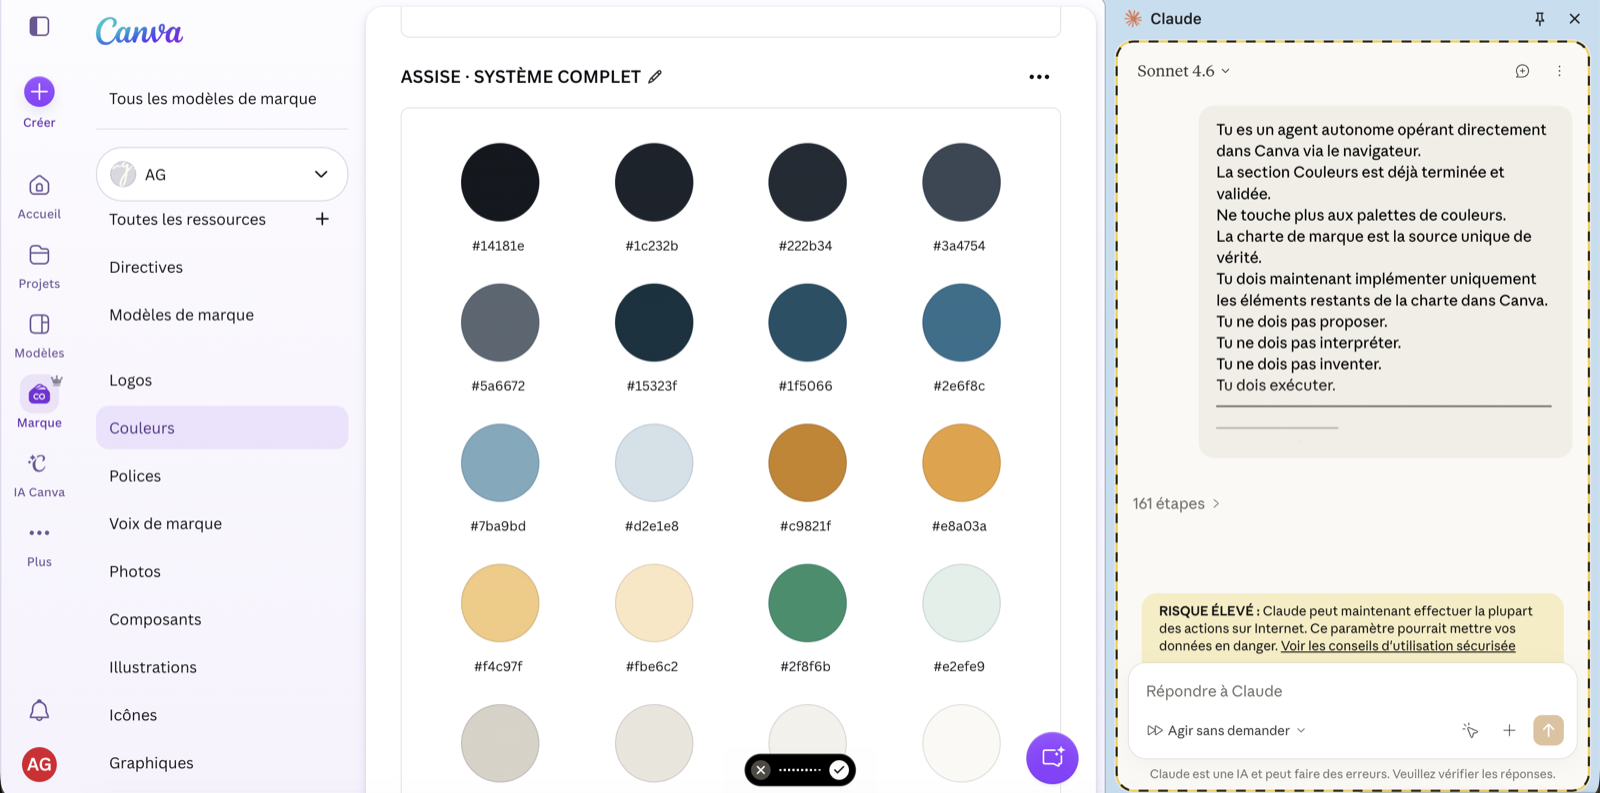Select the #e8a03a color swatch

coord(961,463)
